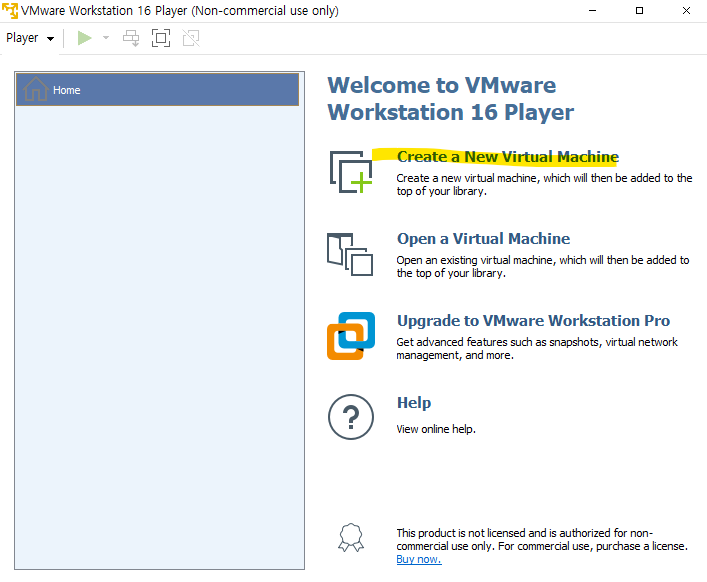Click the VMware title bar app icon
The width and height of the screenshot is (707, 582).
click(x=10, y=10)
